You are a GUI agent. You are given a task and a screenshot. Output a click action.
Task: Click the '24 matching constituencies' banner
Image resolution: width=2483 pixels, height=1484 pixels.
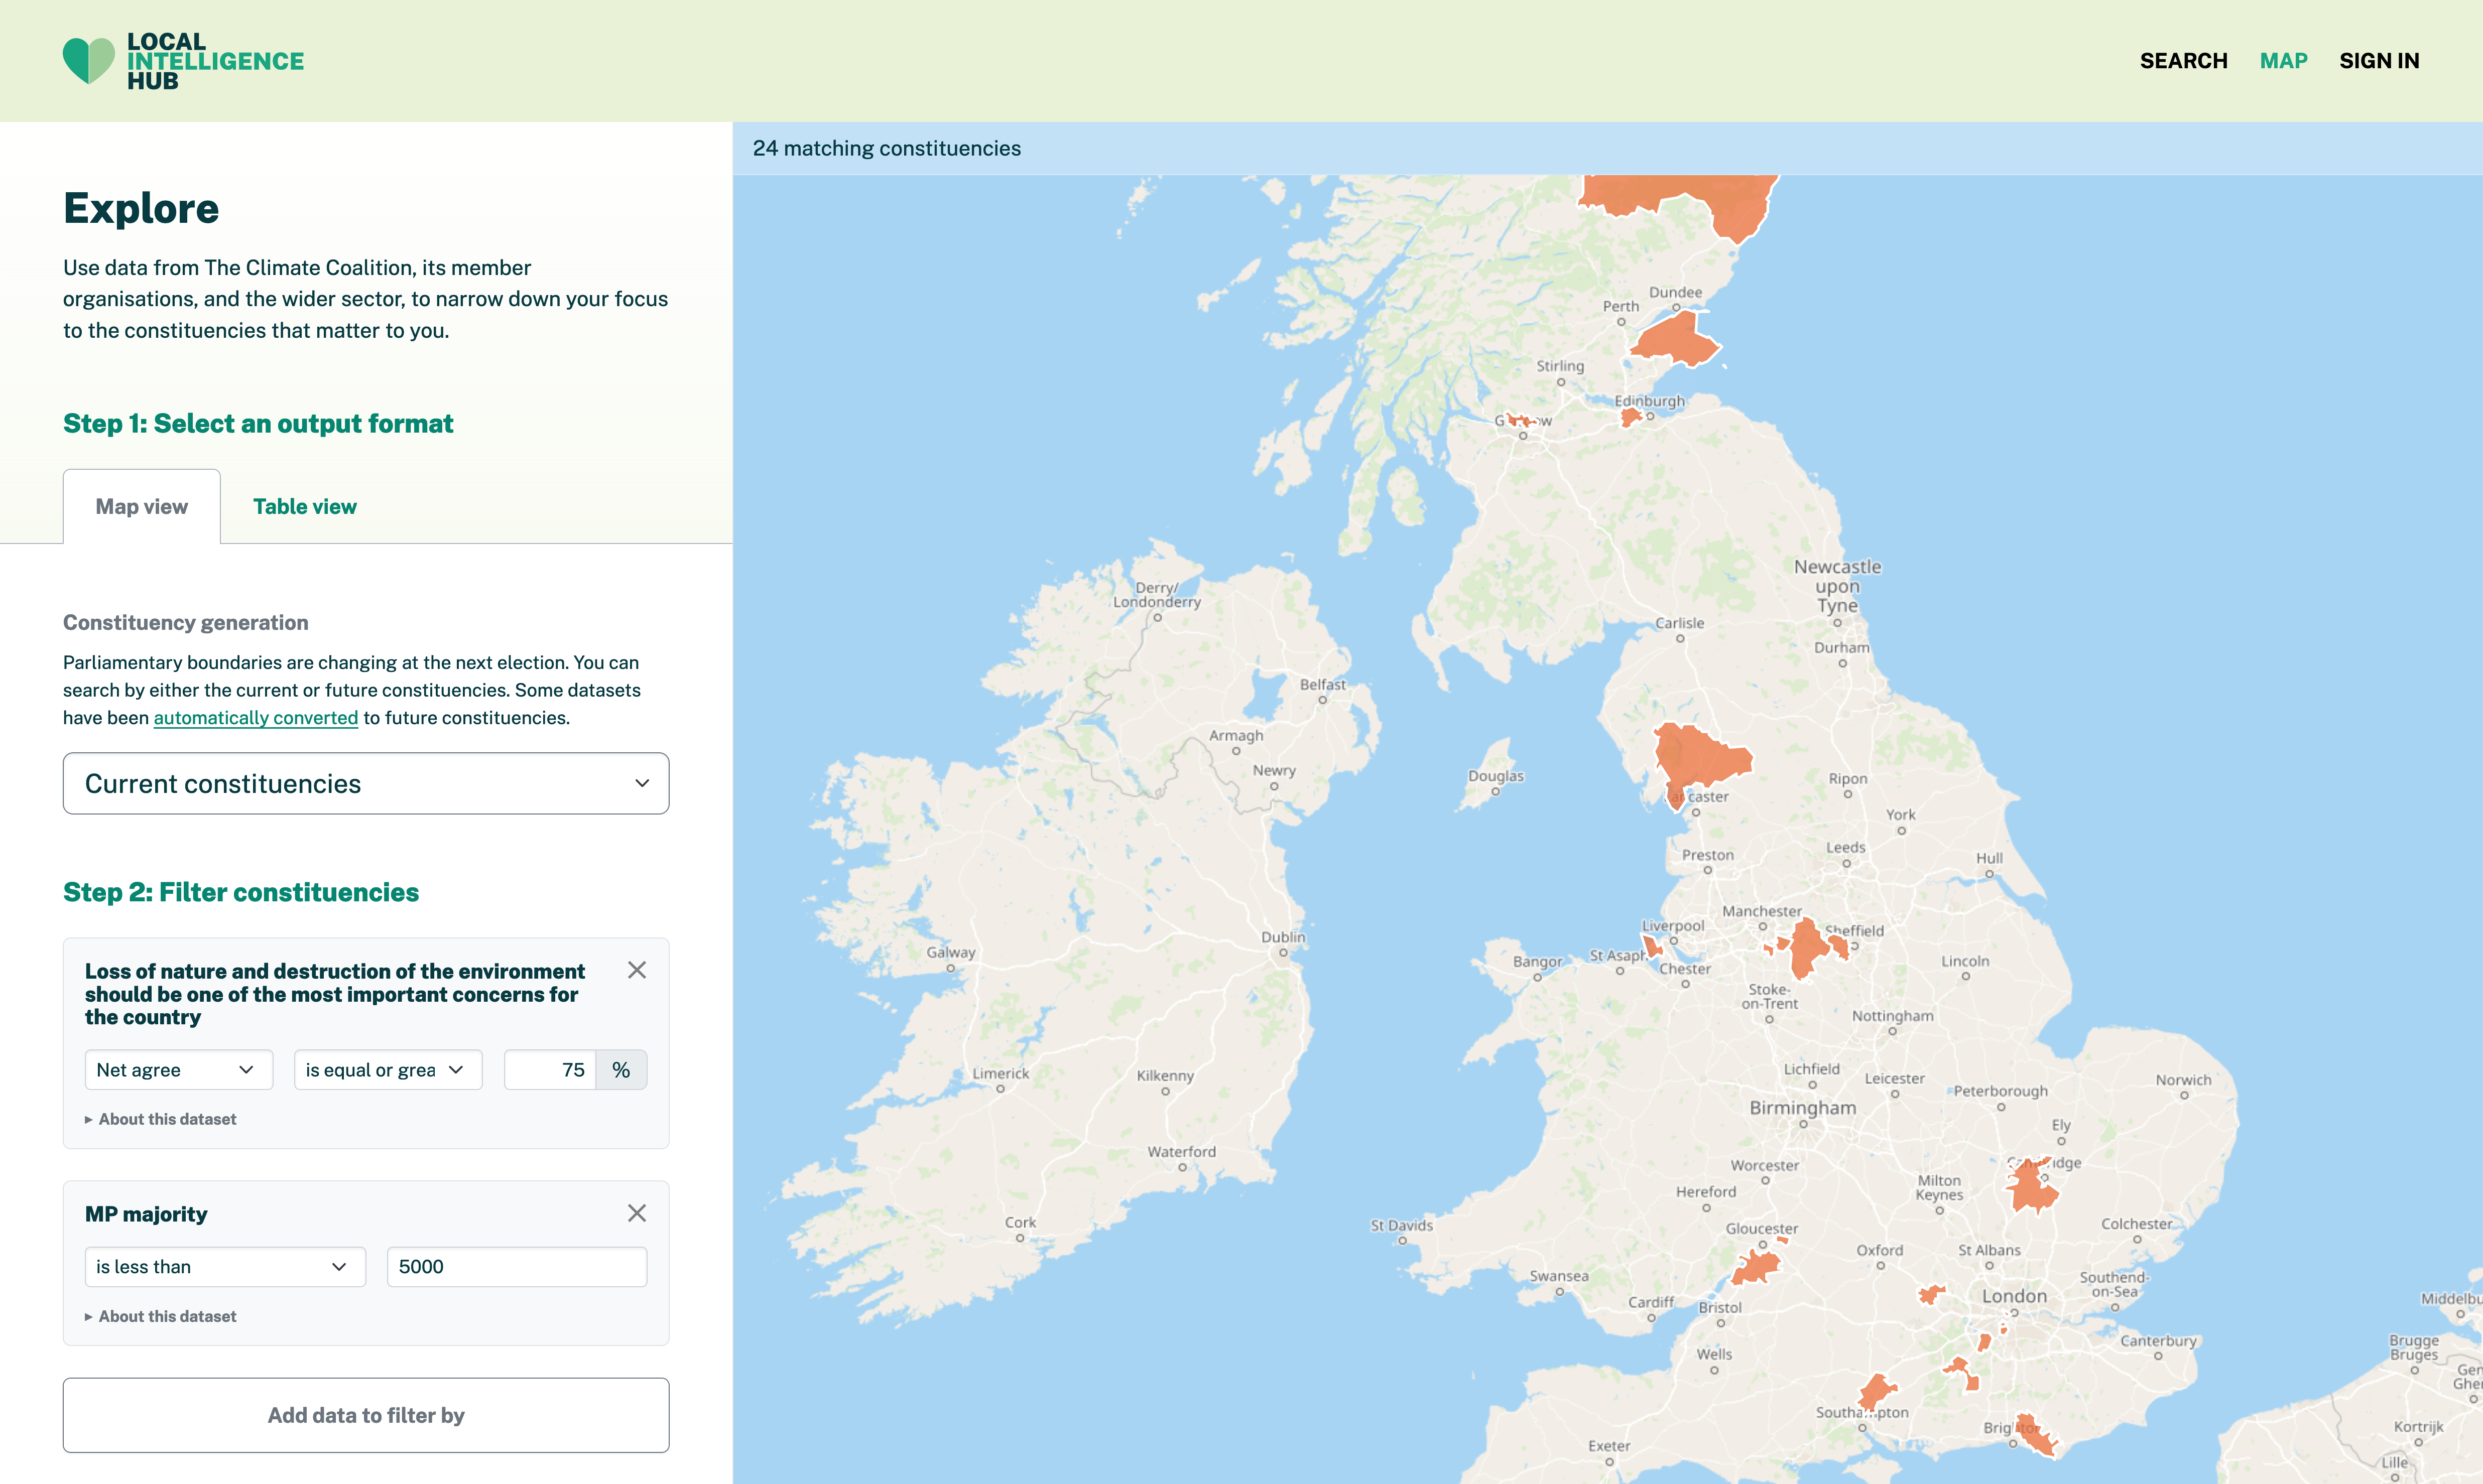tap(888, 148)
